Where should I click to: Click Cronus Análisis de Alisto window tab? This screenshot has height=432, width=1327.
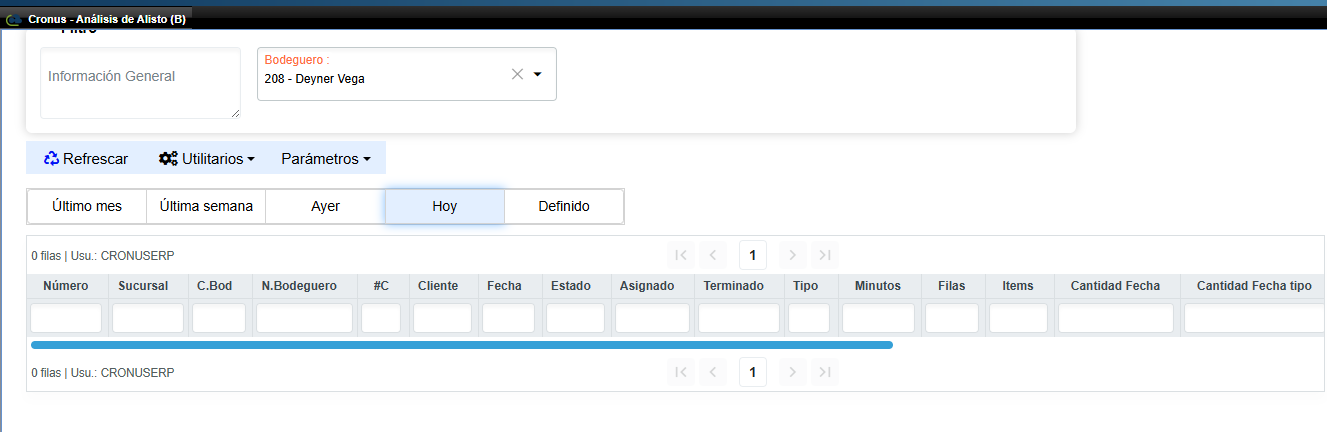point(97,19)
